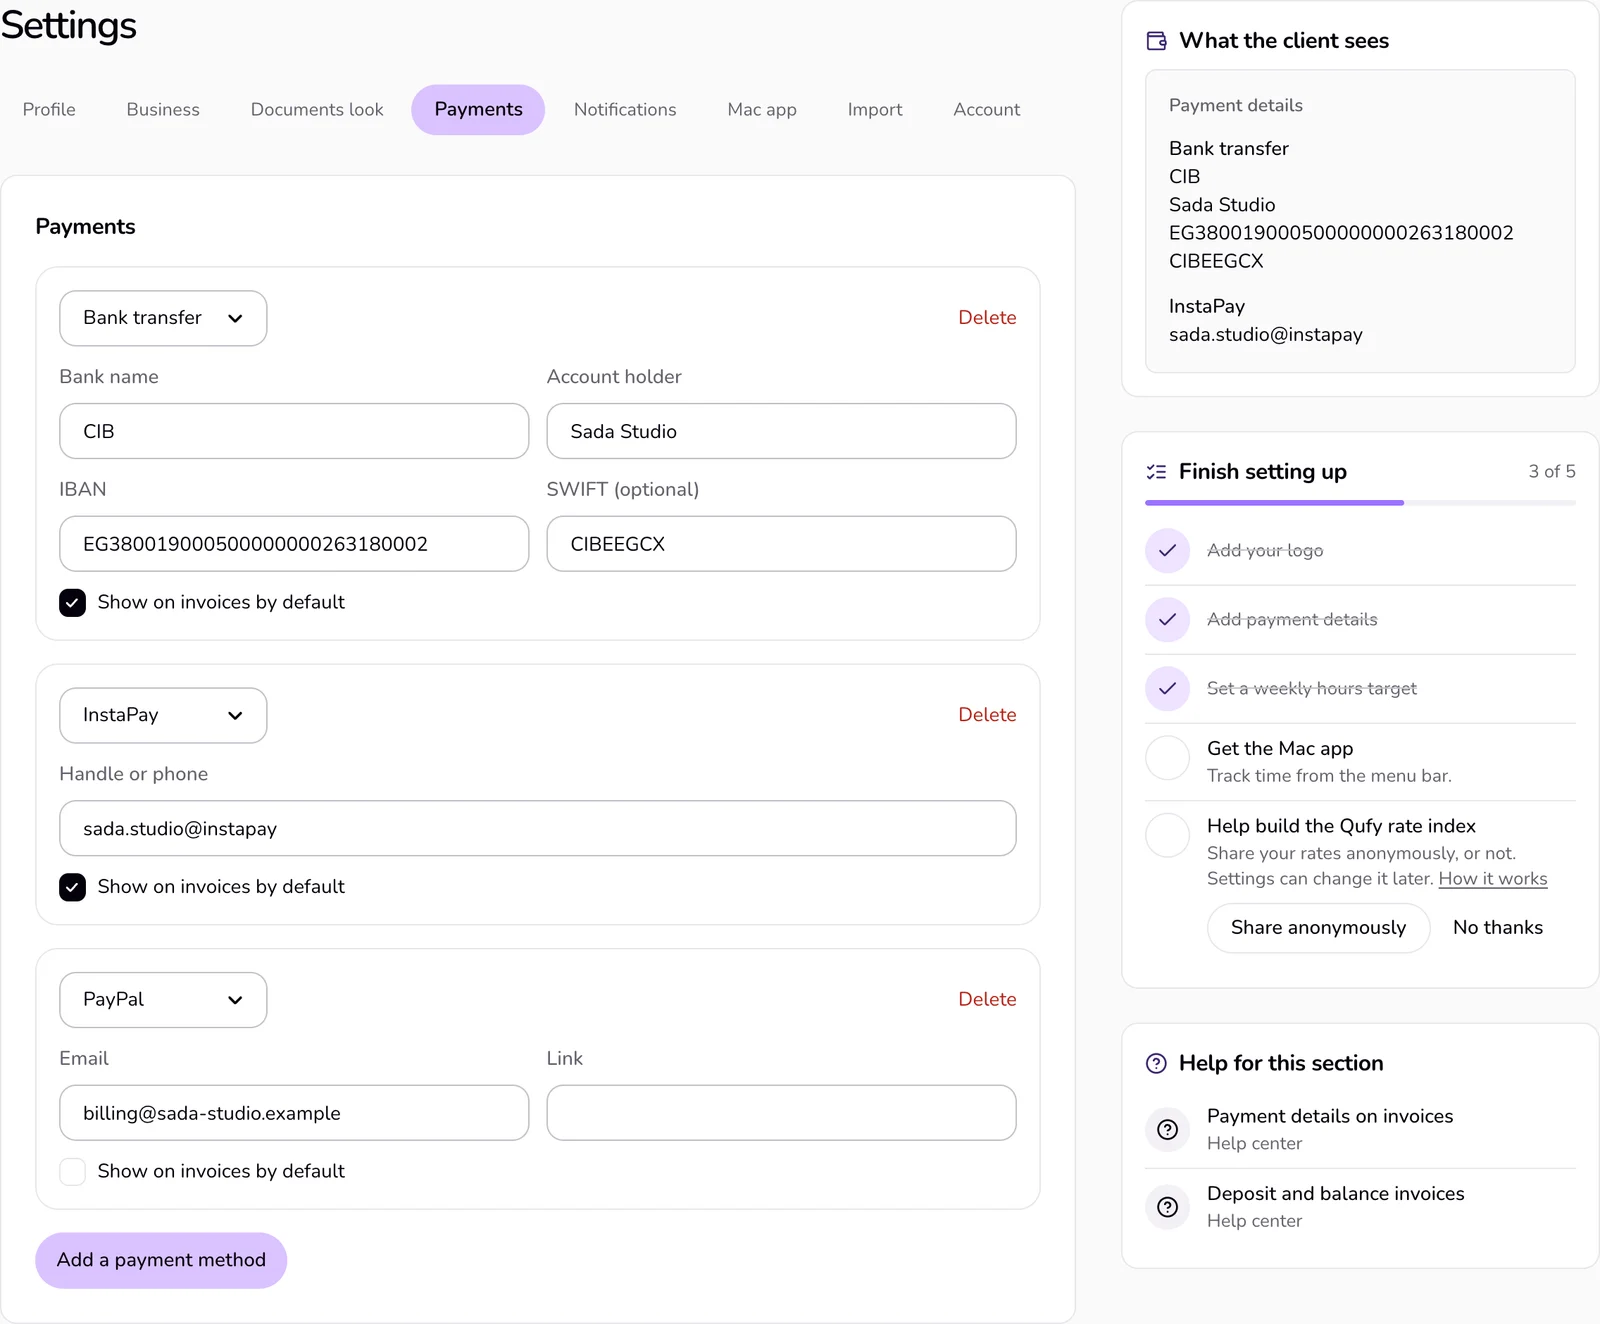Open the Account tab
Image resolution: width=1600 pixels, height=1324 pixels.
point(987,110)
